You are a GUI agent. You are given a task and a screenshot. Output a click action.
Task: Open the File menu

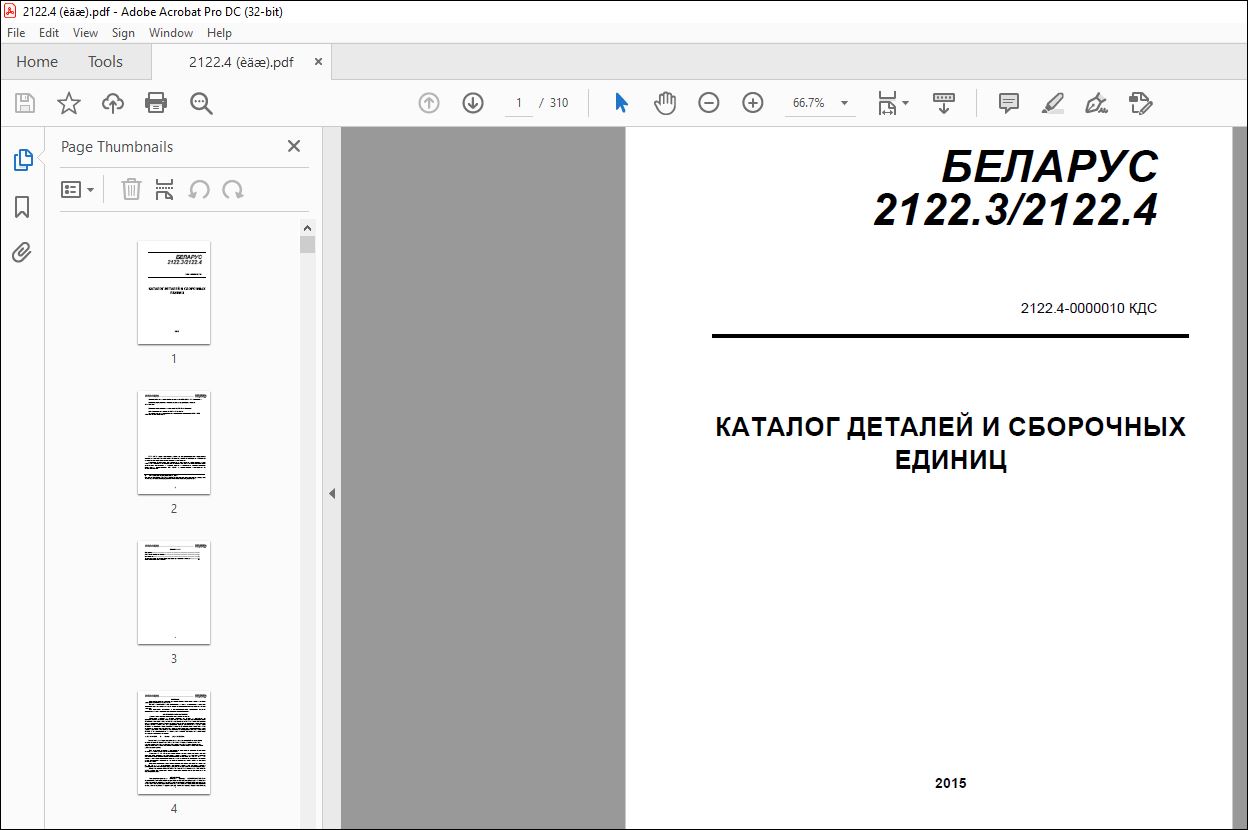(x=16, y=33)
